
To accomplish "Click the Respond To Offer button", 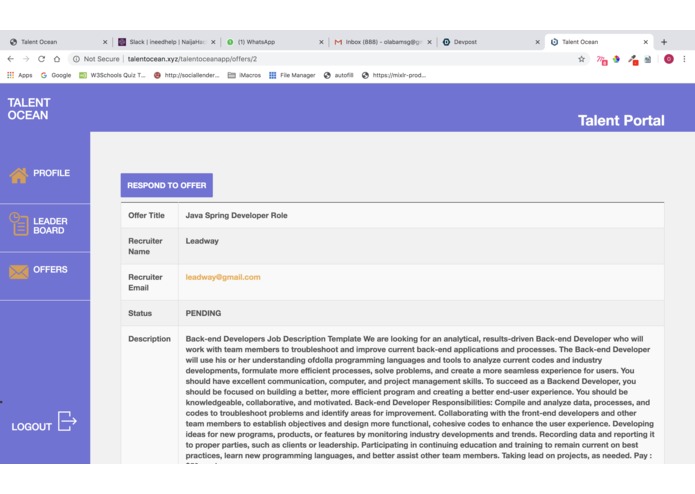I will [x=167, y=185].
